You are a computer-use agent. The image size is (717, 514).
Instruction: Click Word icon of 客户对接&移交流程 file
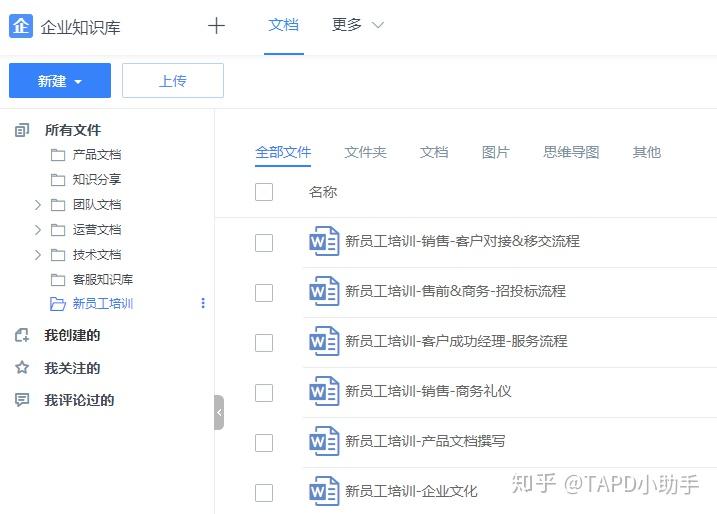click(324, 241)
